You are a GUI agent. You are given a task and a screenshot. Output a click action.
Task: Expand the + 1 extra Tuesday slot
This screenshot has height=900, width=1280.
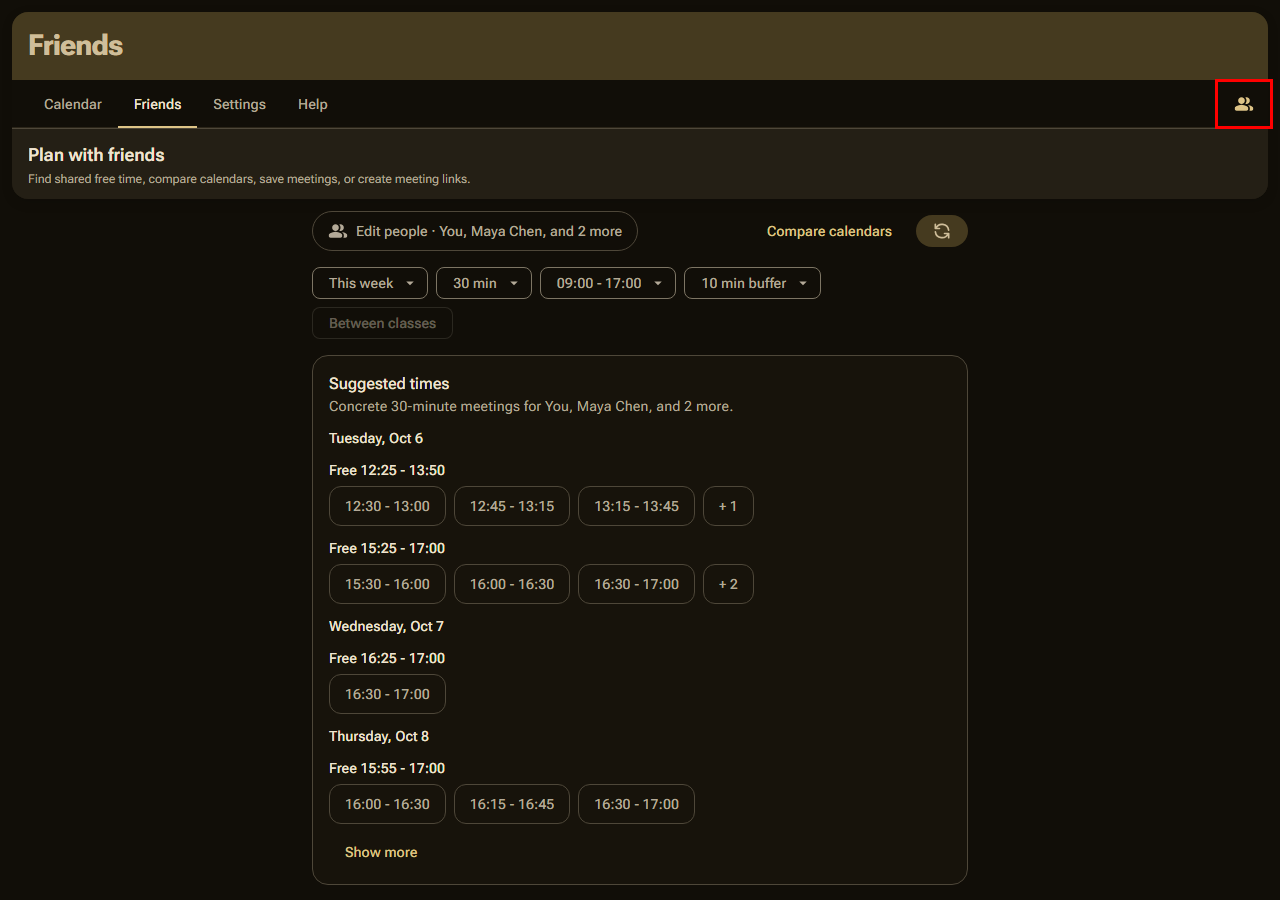click(x=728, y=506)
